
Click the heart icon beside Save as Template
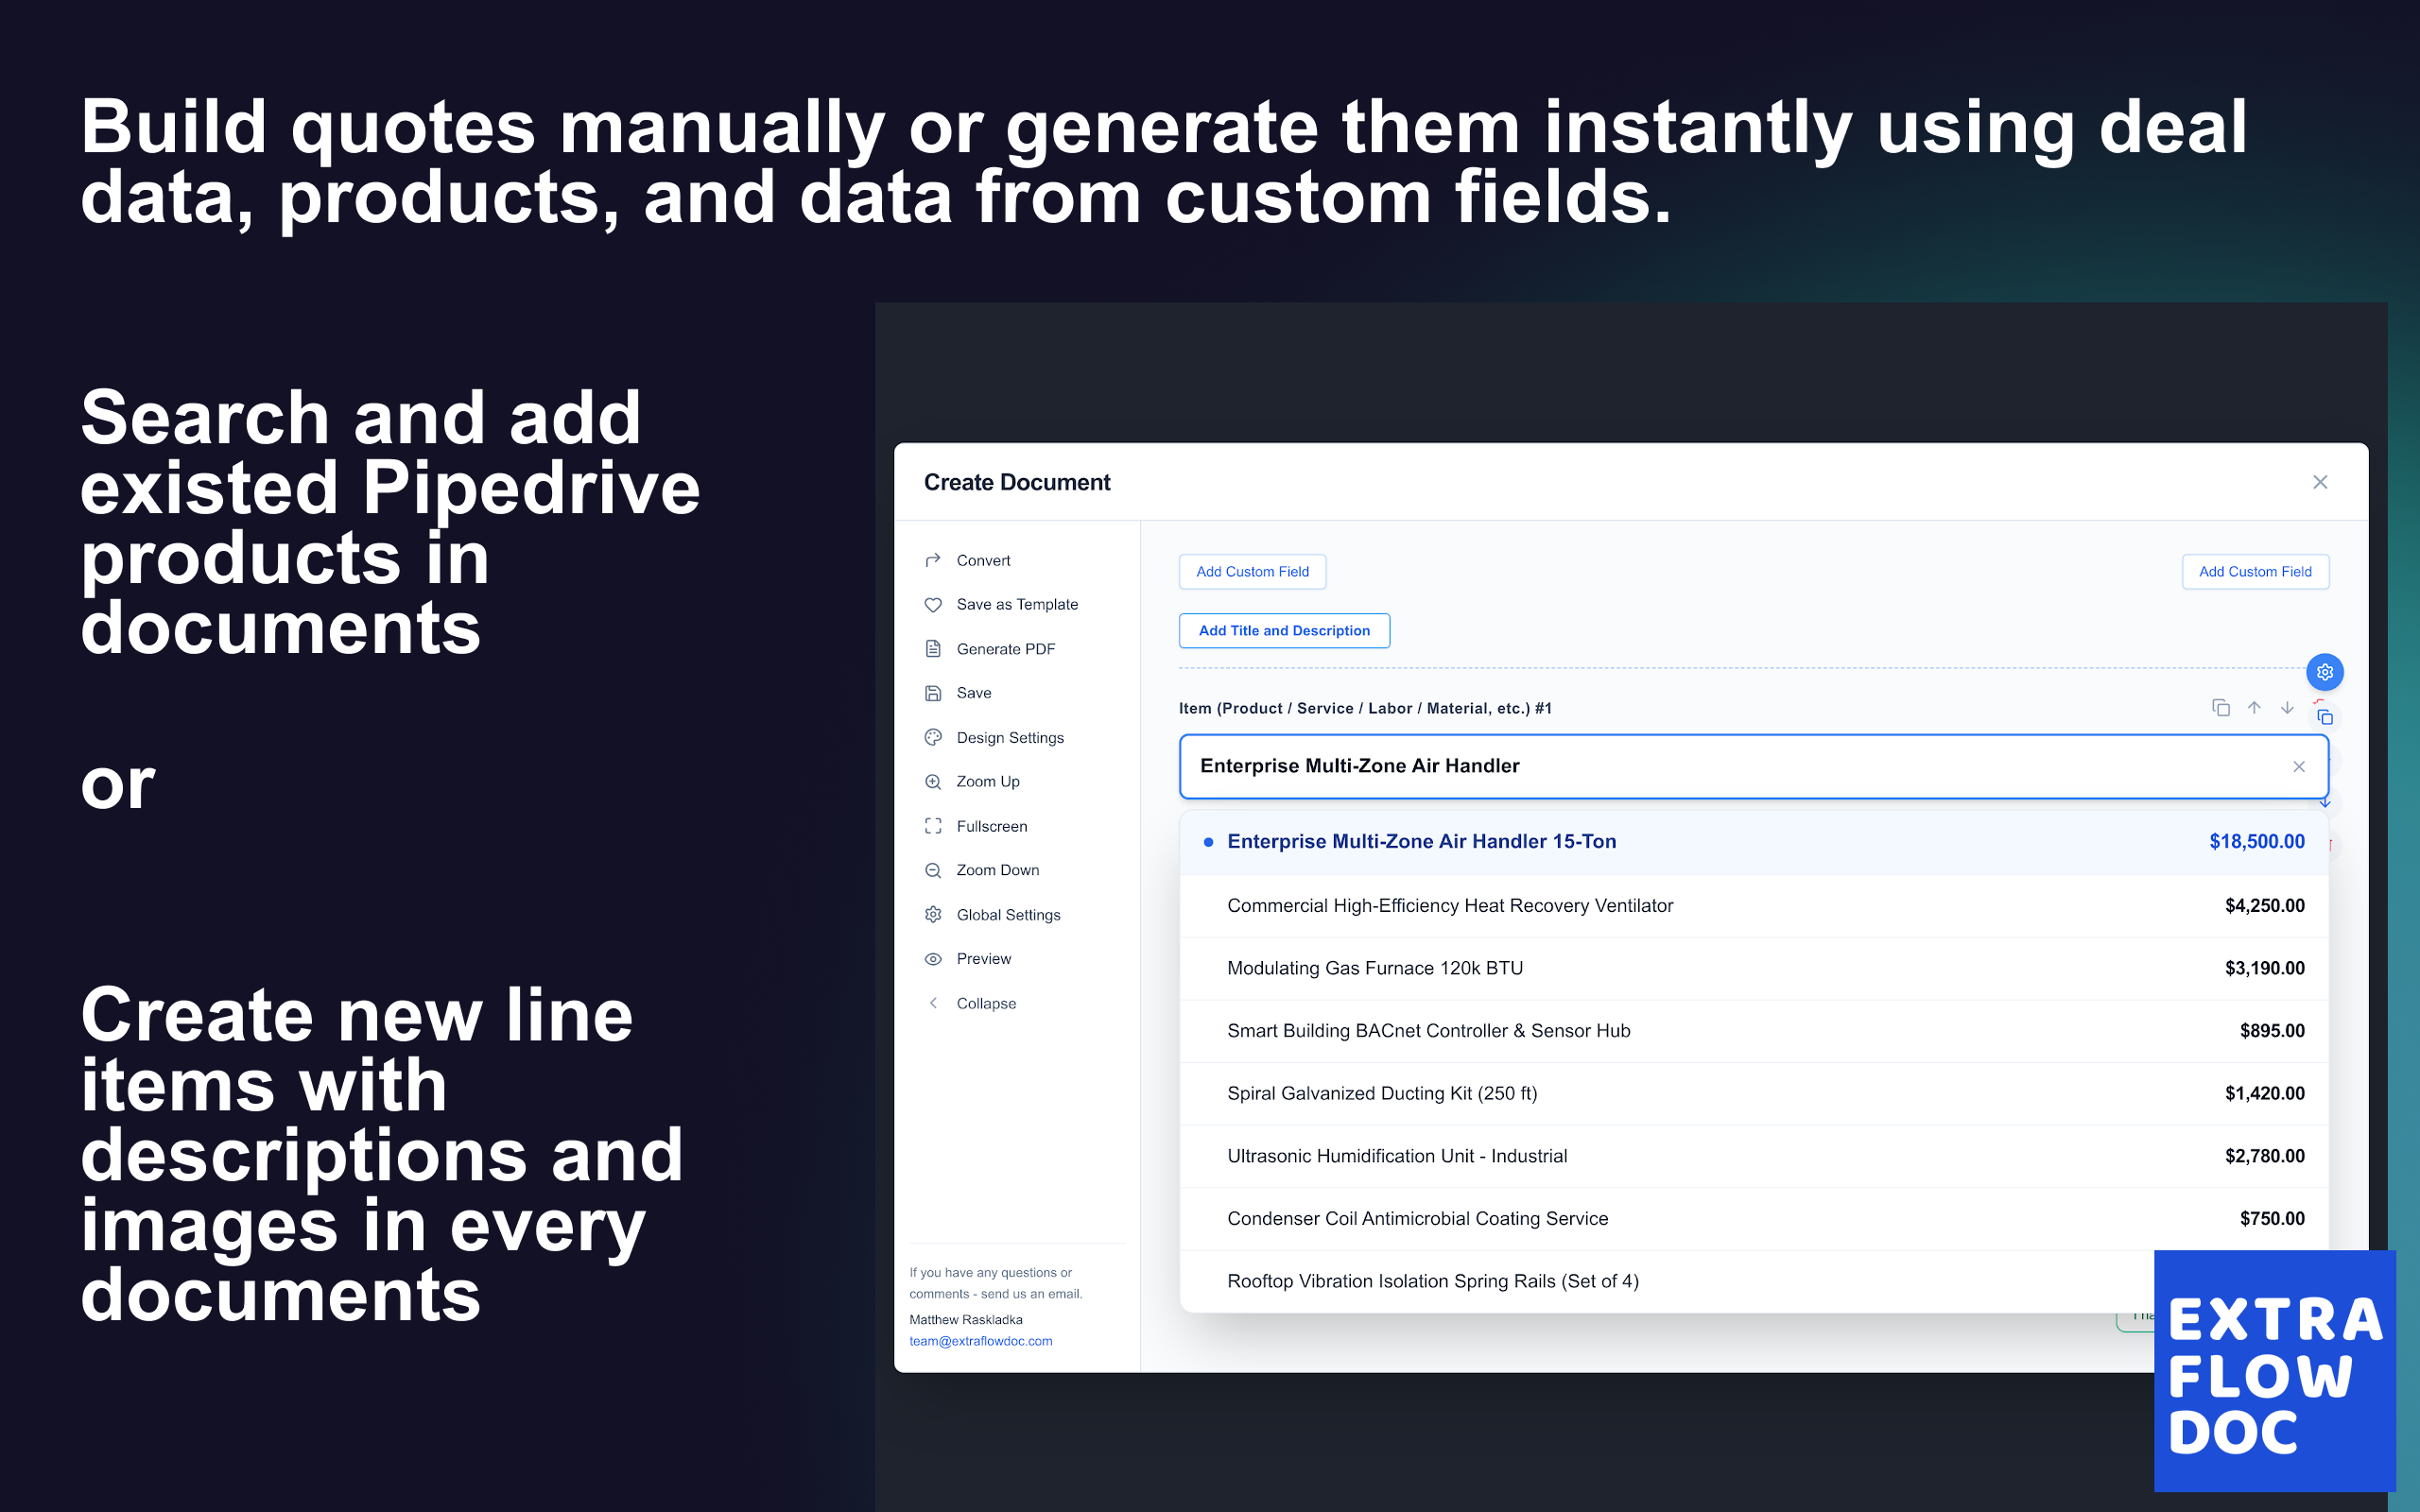933,604
